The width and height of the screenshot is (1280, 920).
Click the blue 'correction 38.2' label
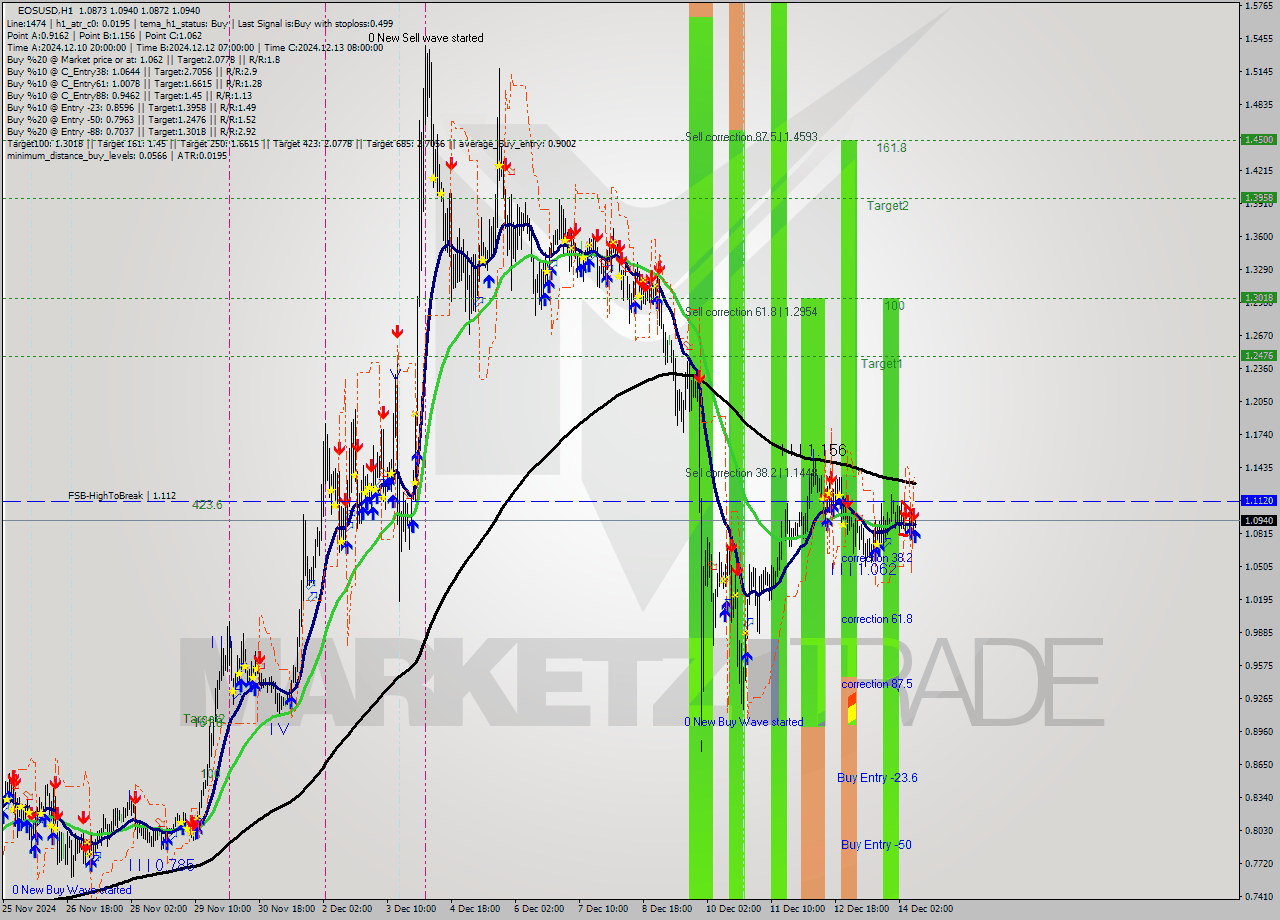tap(877, 558)
